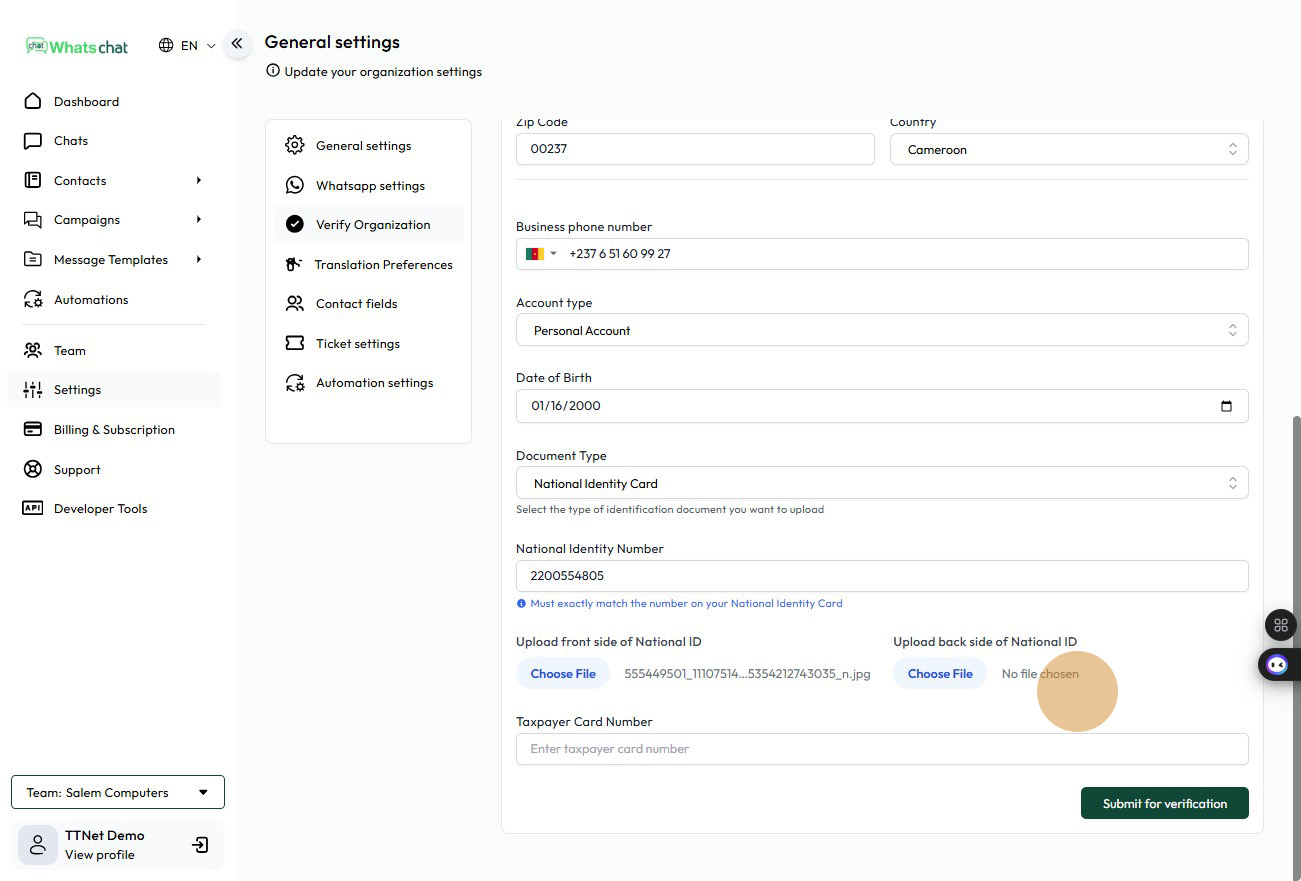The image size is (1301, 881).
Task: Go to Billing & Subscription
Action: tap(114, 430)
